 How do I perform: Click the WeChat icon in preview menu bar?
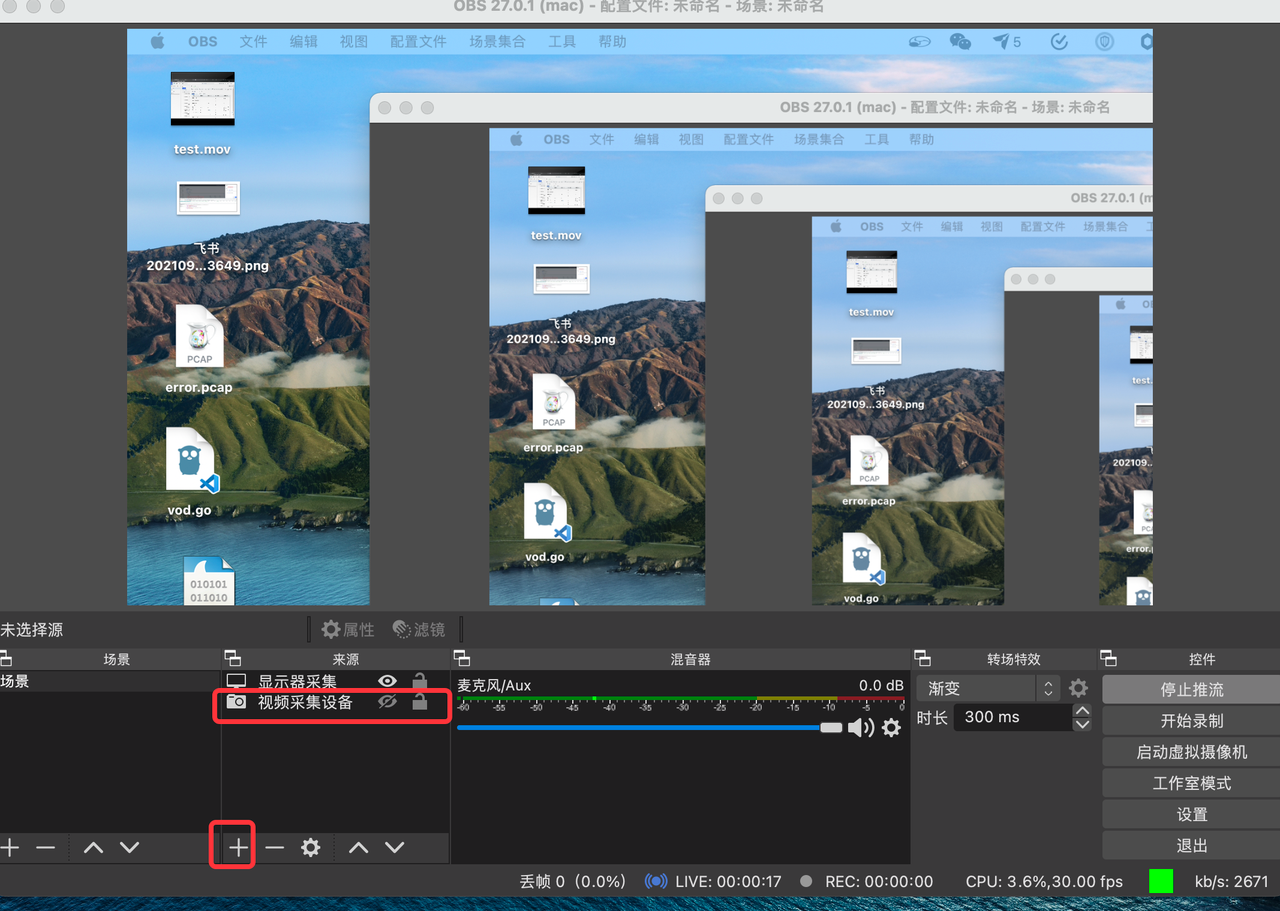(960, 42)
